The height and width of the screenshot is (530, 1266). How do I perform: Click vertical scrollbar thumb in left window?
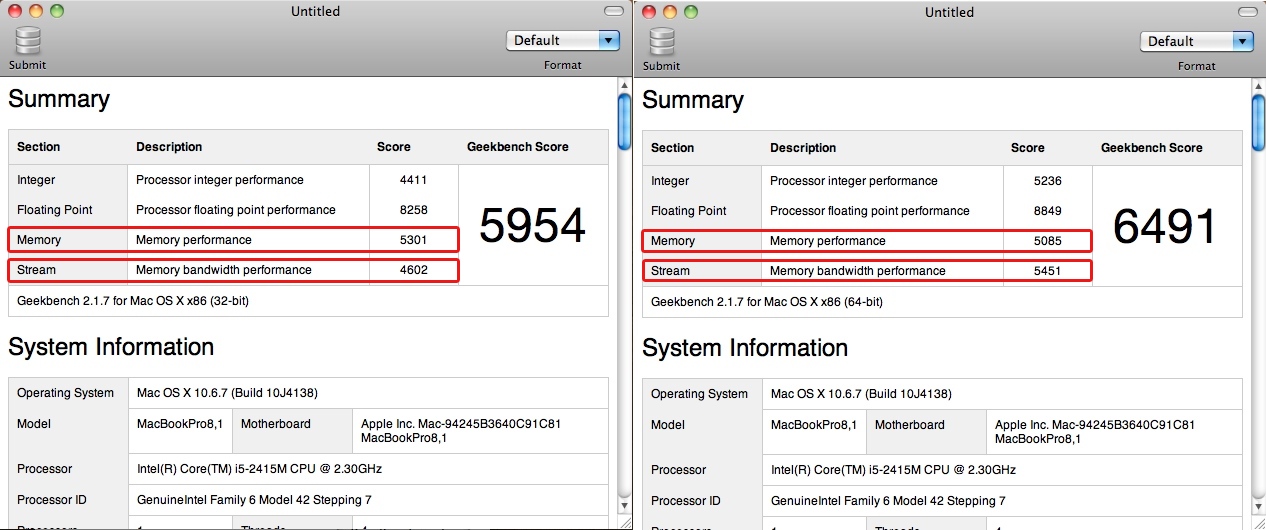[x=624, y=120]
